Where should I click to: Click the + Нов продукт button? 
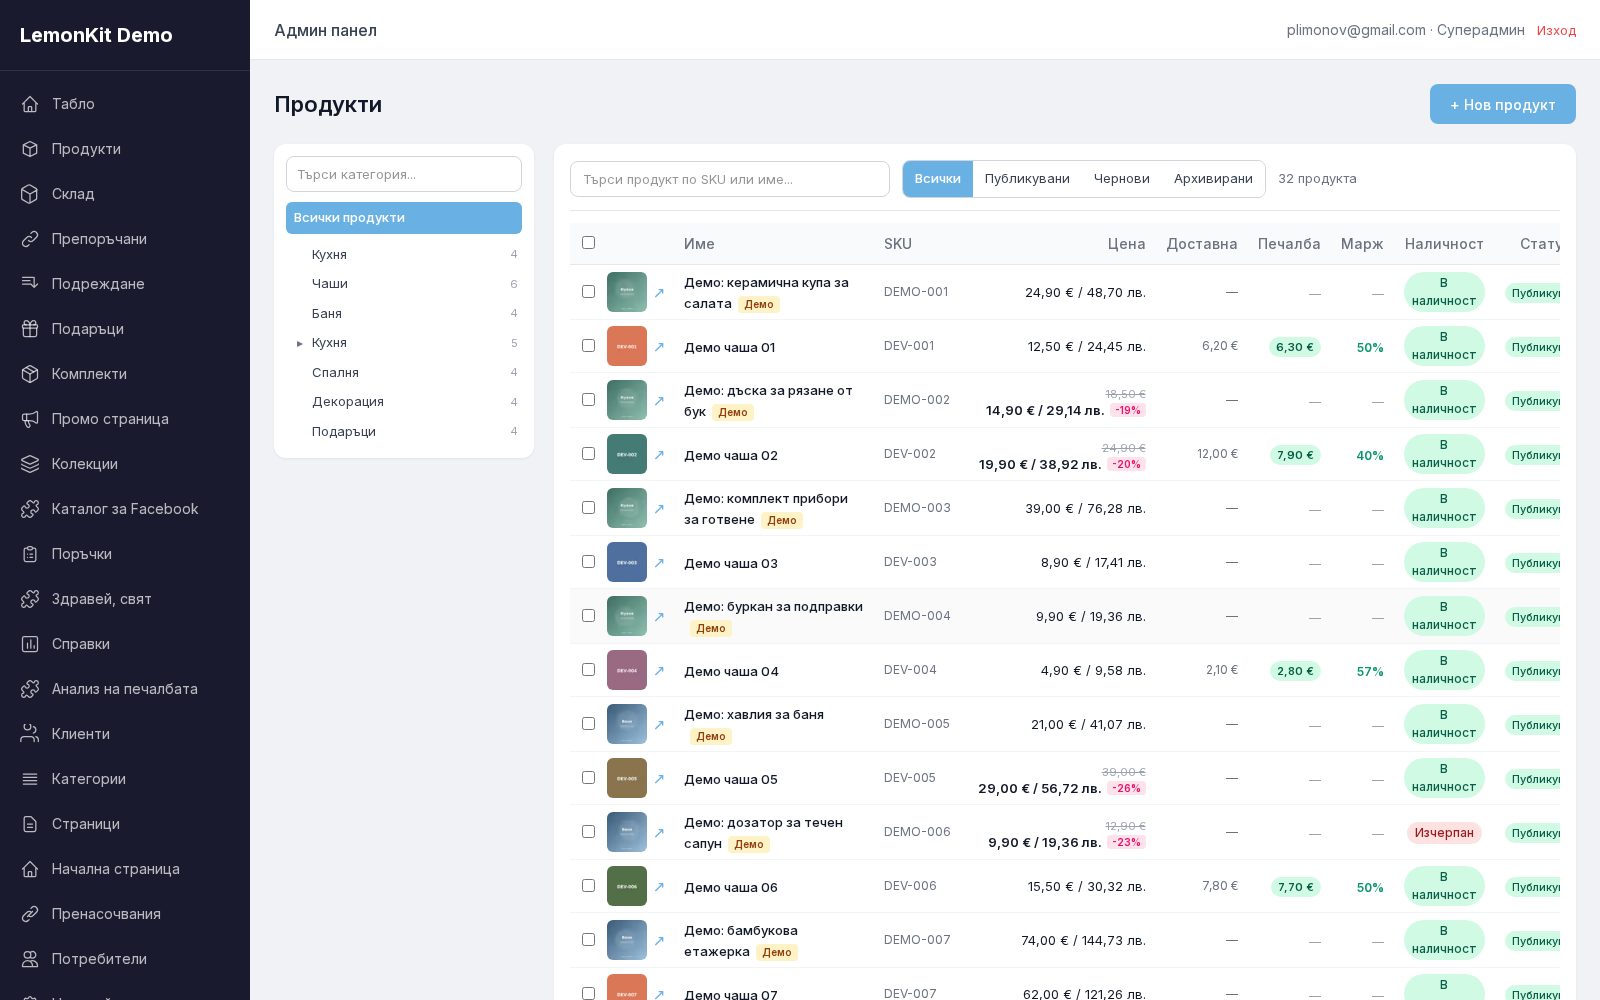click(x=1503, y=104)
